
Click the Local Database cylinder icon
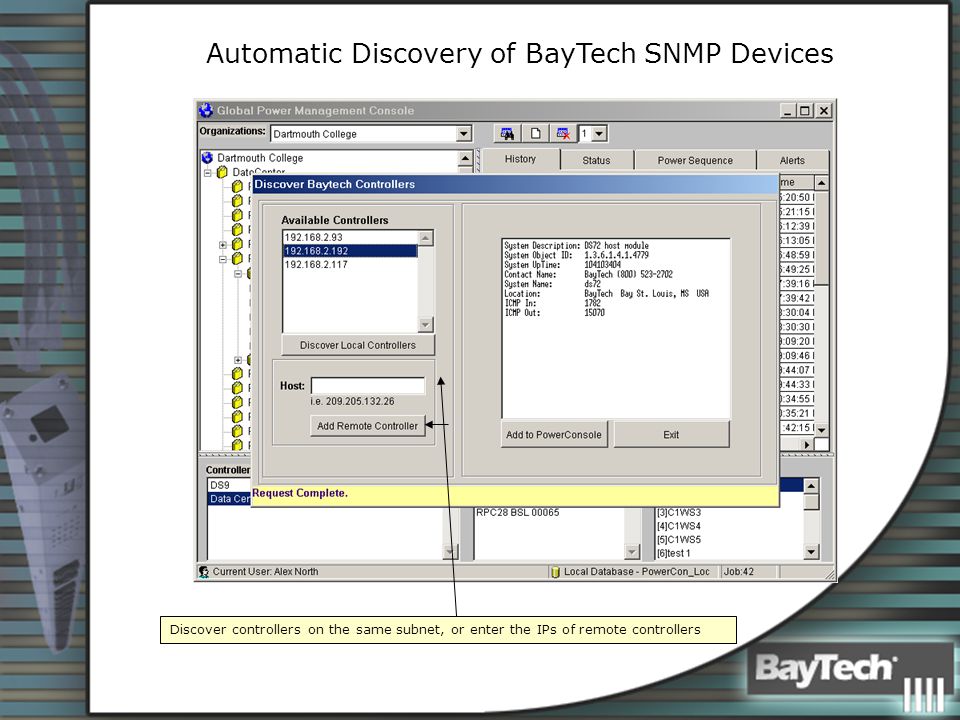tap(555, 572)
